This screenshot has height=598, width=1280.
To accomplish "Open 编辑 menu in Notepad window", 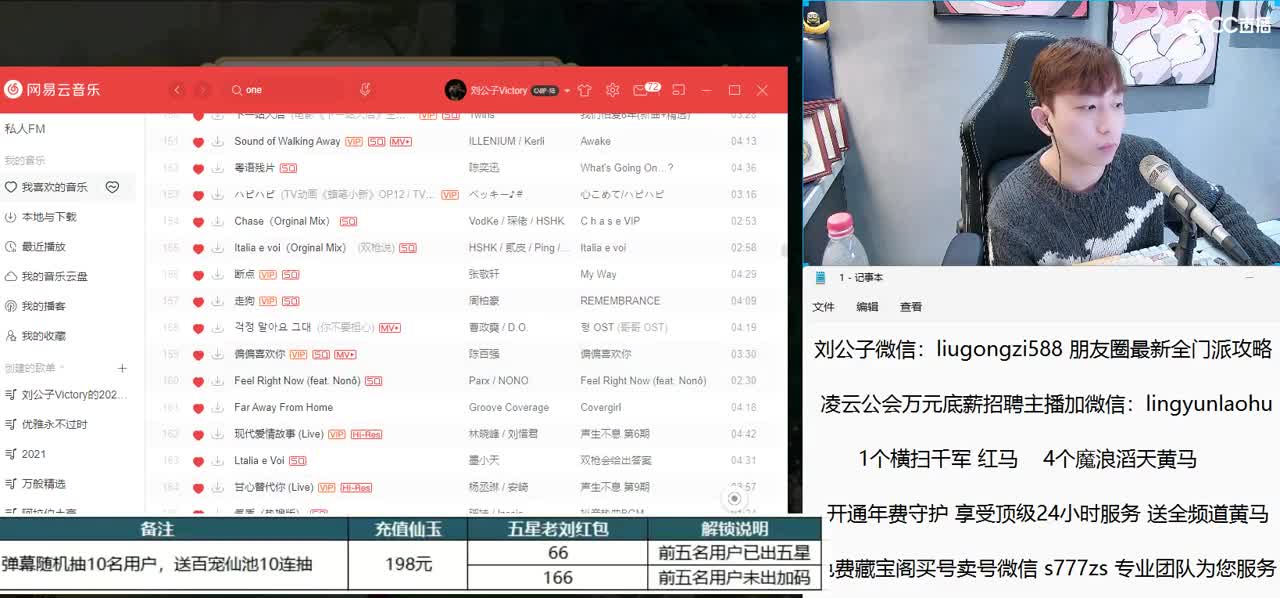I will click(x=867, y=307).
